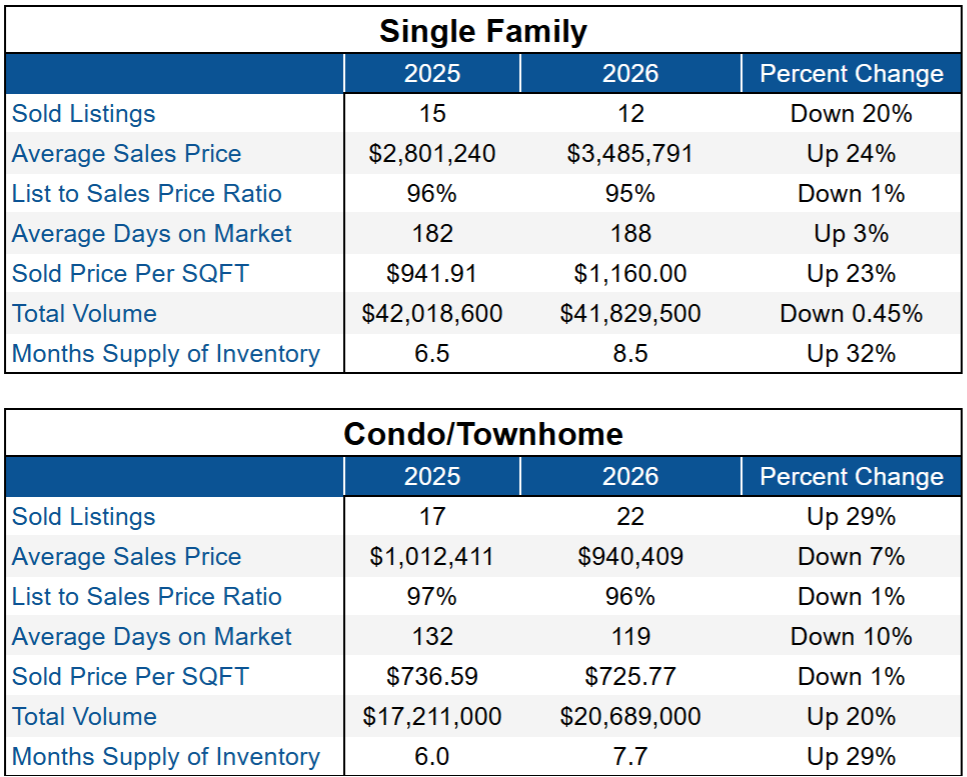
Task: Click Average Sales Price label in Single Family
Action: tap(127, 154)
